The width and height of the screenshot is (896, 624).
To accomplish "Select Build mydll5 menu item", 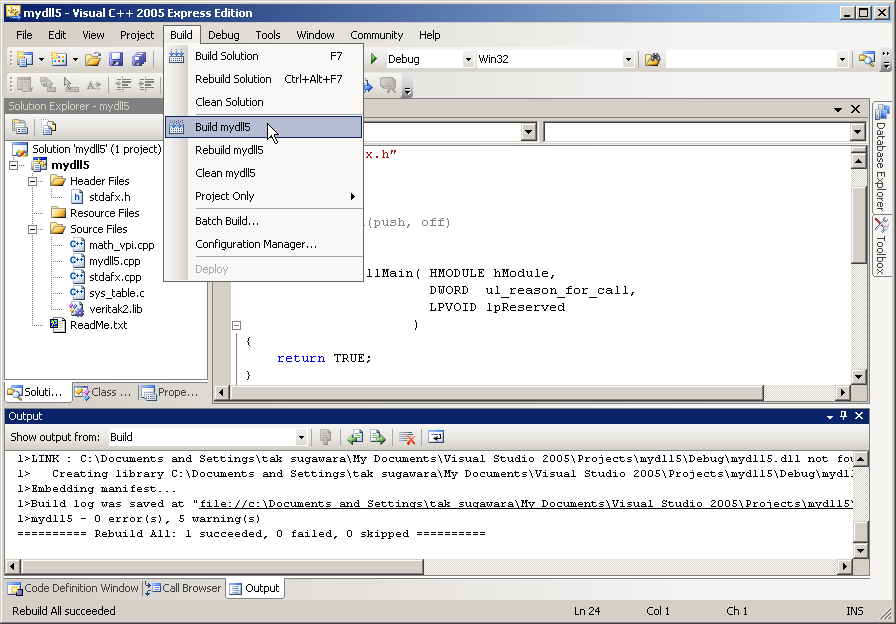I will (264, 127).
